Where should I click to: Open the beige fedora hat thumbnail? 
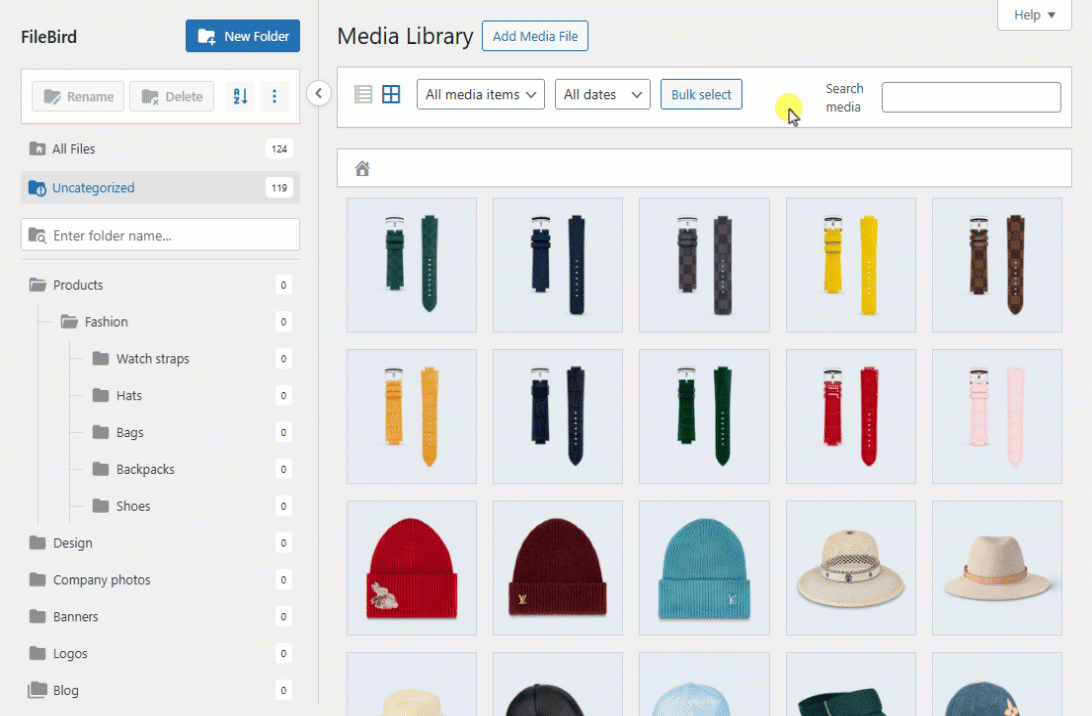997,568
